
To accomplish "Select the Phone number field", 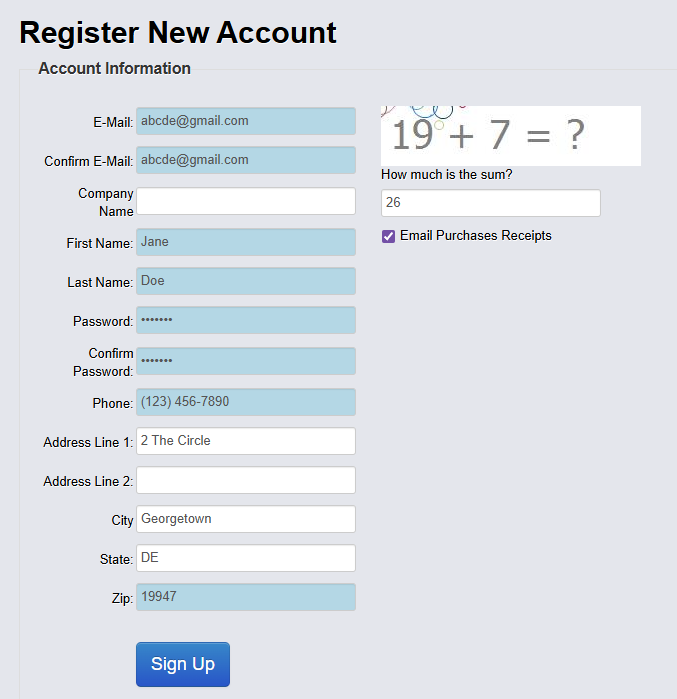I will (246, 402).
